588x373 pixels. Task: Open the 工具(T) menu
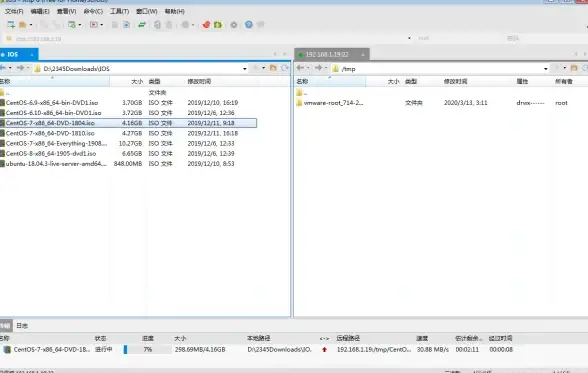pyautogui.click(x=119, y=12)
